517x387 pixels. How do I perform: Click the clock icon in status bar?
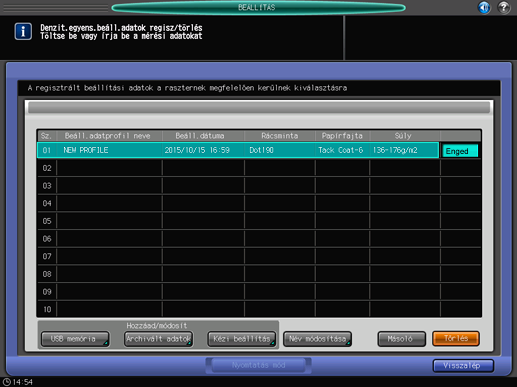pyautogui.click(x=7, y=382)
